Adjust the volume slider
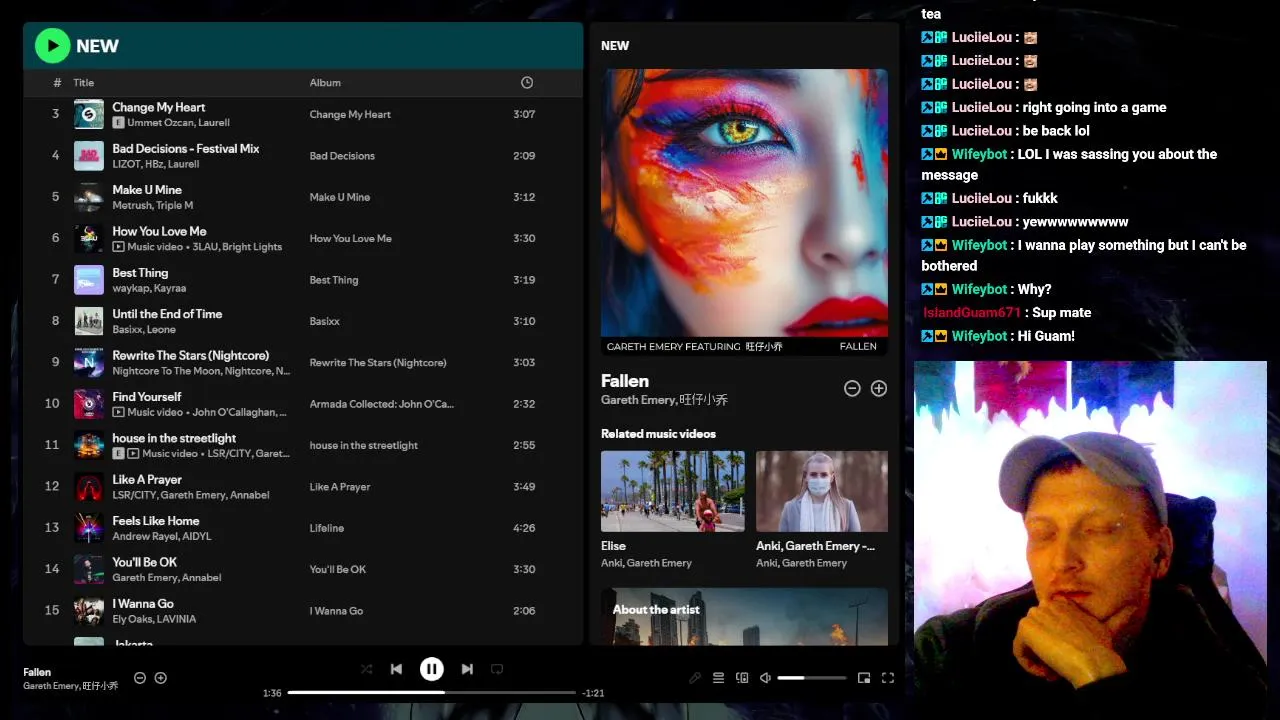 point(811,678)
